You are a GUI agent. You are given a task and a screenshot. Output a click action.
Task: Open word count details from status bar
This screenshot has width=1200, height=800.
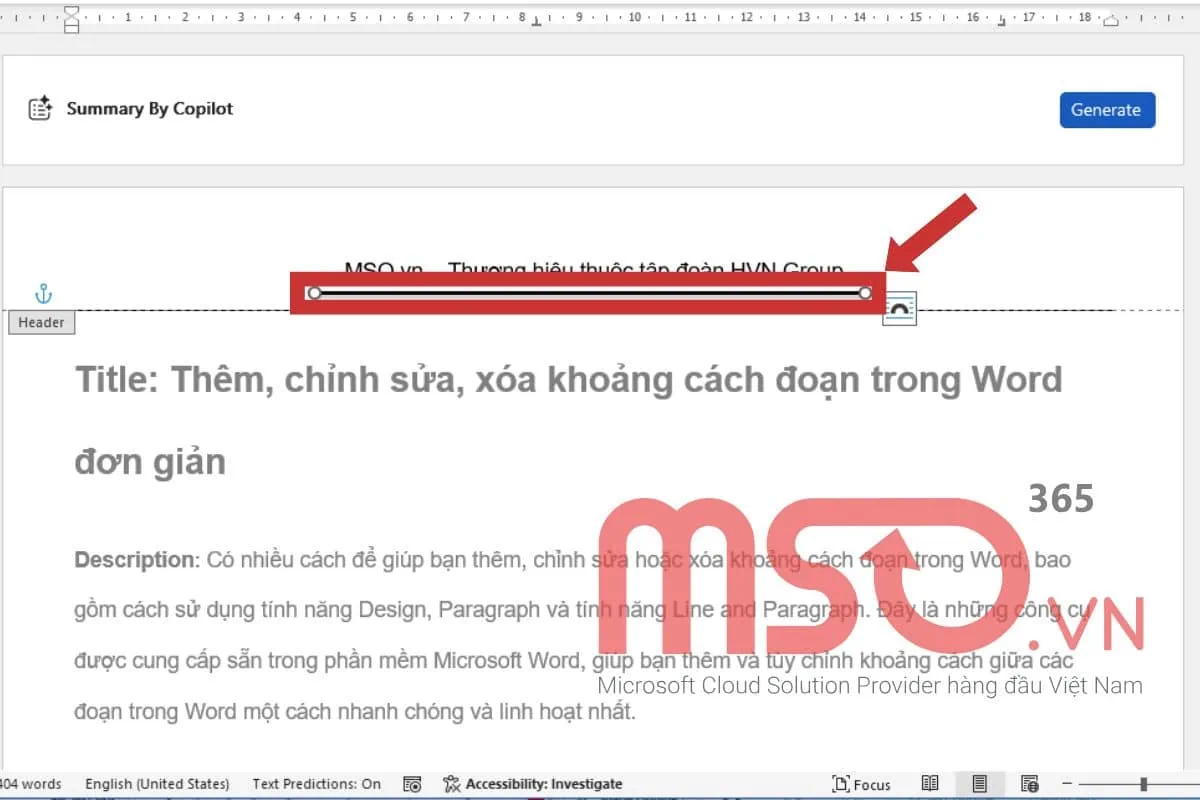tap(30, 784)
